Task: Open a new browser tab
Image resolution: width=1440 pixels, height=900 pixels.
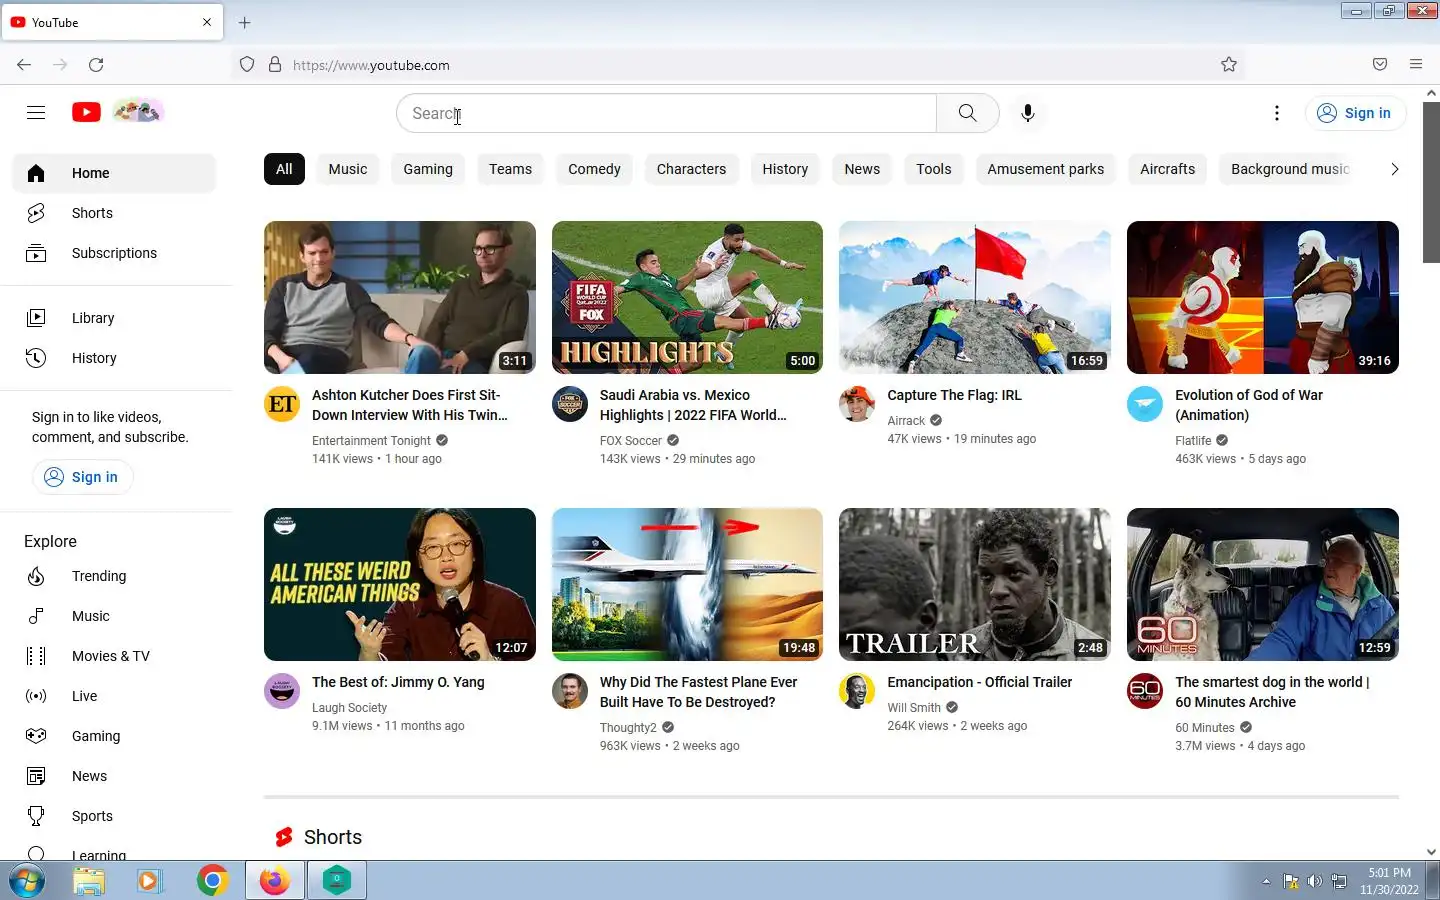Action: (245, 22)
